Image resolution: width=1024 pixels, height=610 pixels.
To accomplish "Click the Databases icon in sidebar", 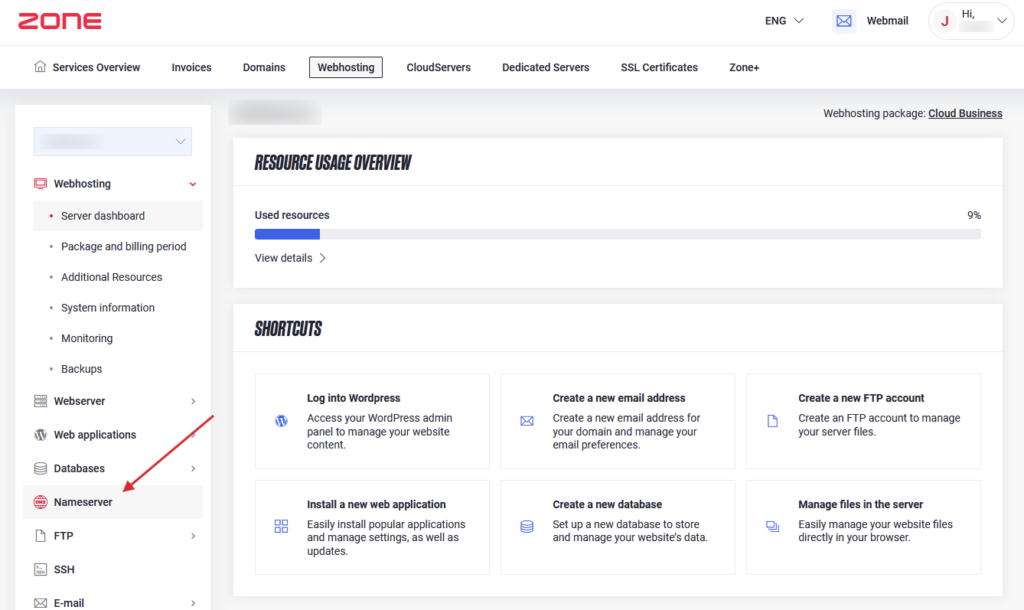I will pyautogui.click(x=41, y=468).
